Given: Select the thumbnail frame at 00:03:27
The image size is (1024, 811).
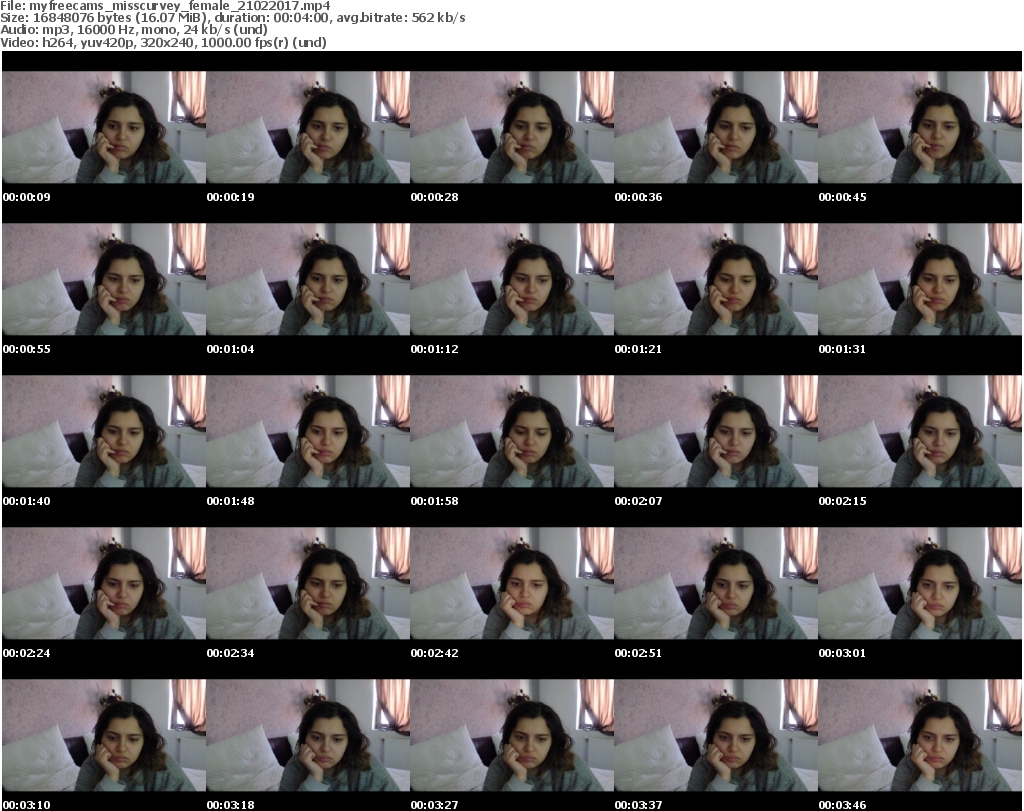Looking at the screenshot, I should click(x=512, y=736).
